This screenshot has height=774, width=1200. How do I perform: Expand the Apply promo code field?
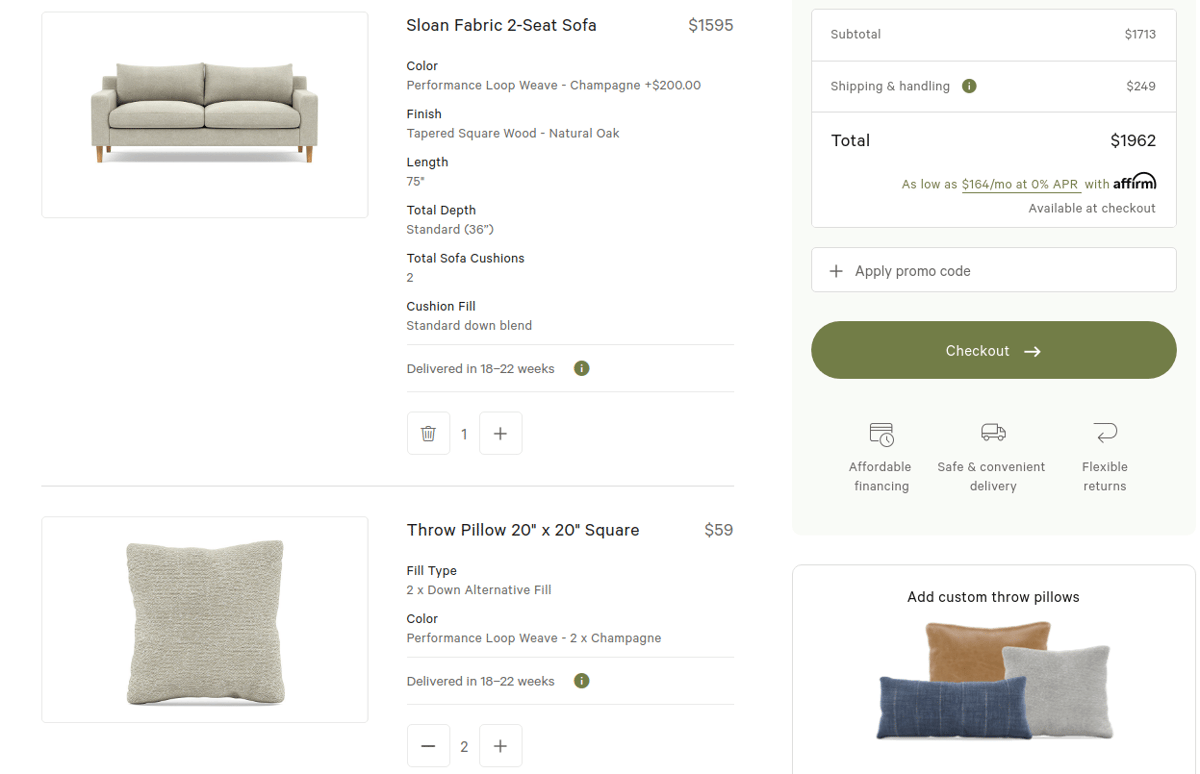click(993, 269)
